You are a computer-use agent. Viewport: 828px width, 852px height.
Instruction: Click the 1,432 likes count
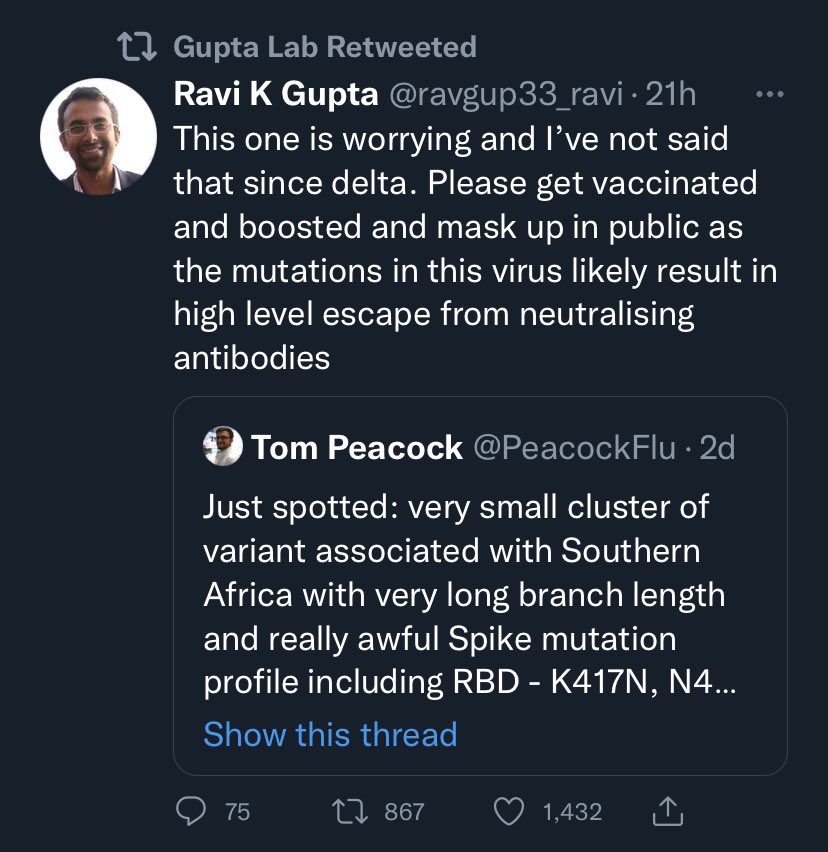coord(572,811)
